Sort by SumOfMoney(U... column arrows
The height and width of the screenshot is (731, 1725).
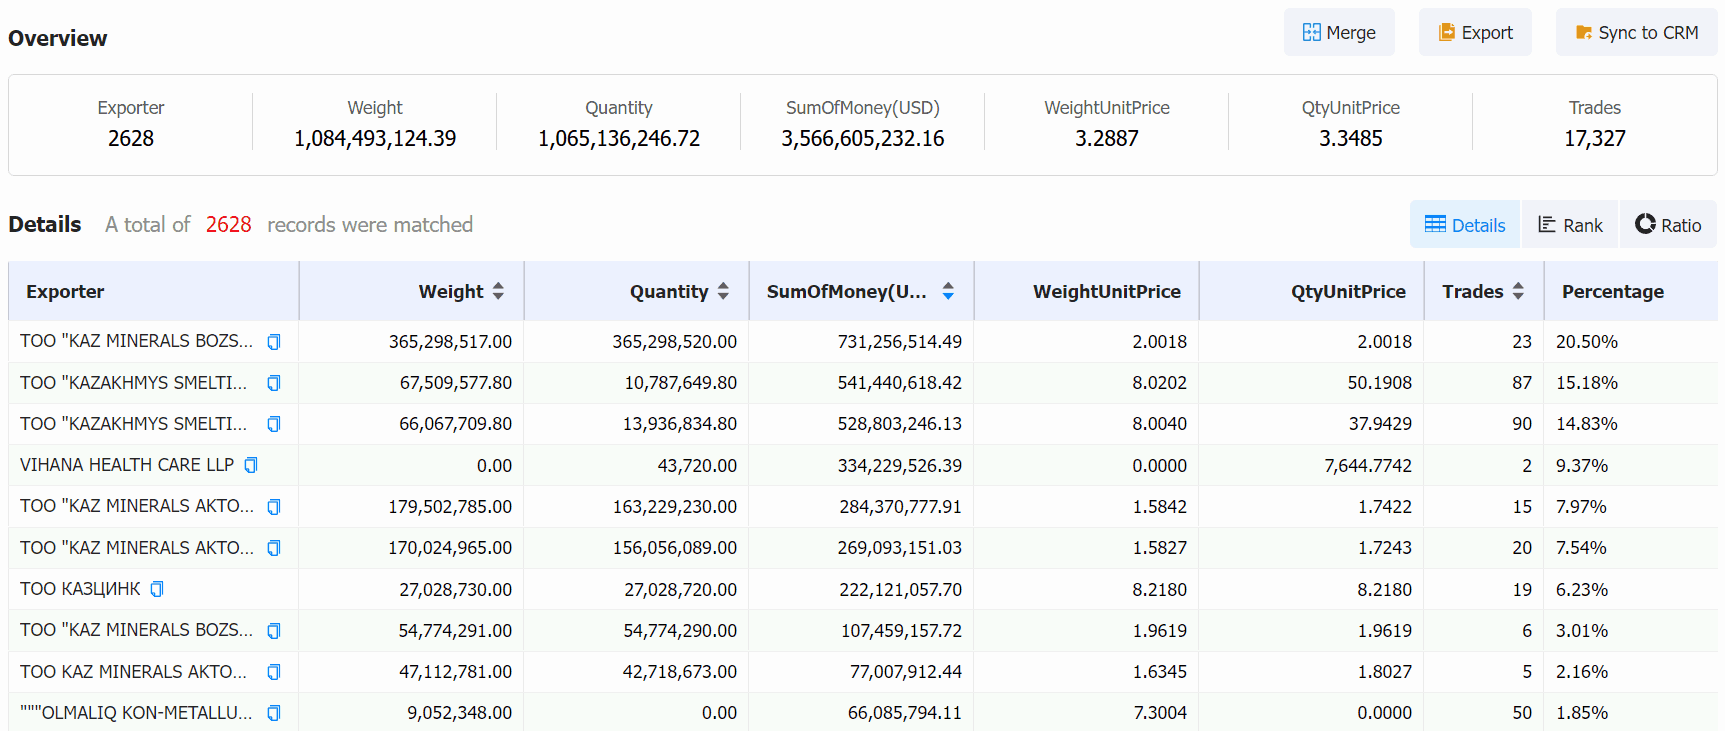point(948,291)
